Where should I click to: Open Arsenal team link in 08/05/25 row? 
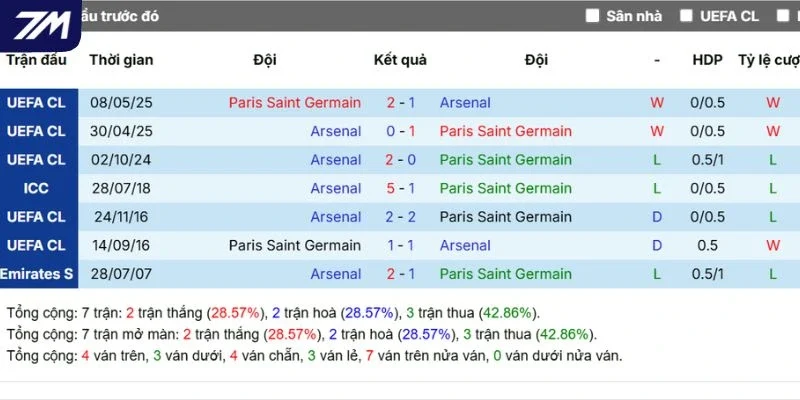tap(465, 103)
